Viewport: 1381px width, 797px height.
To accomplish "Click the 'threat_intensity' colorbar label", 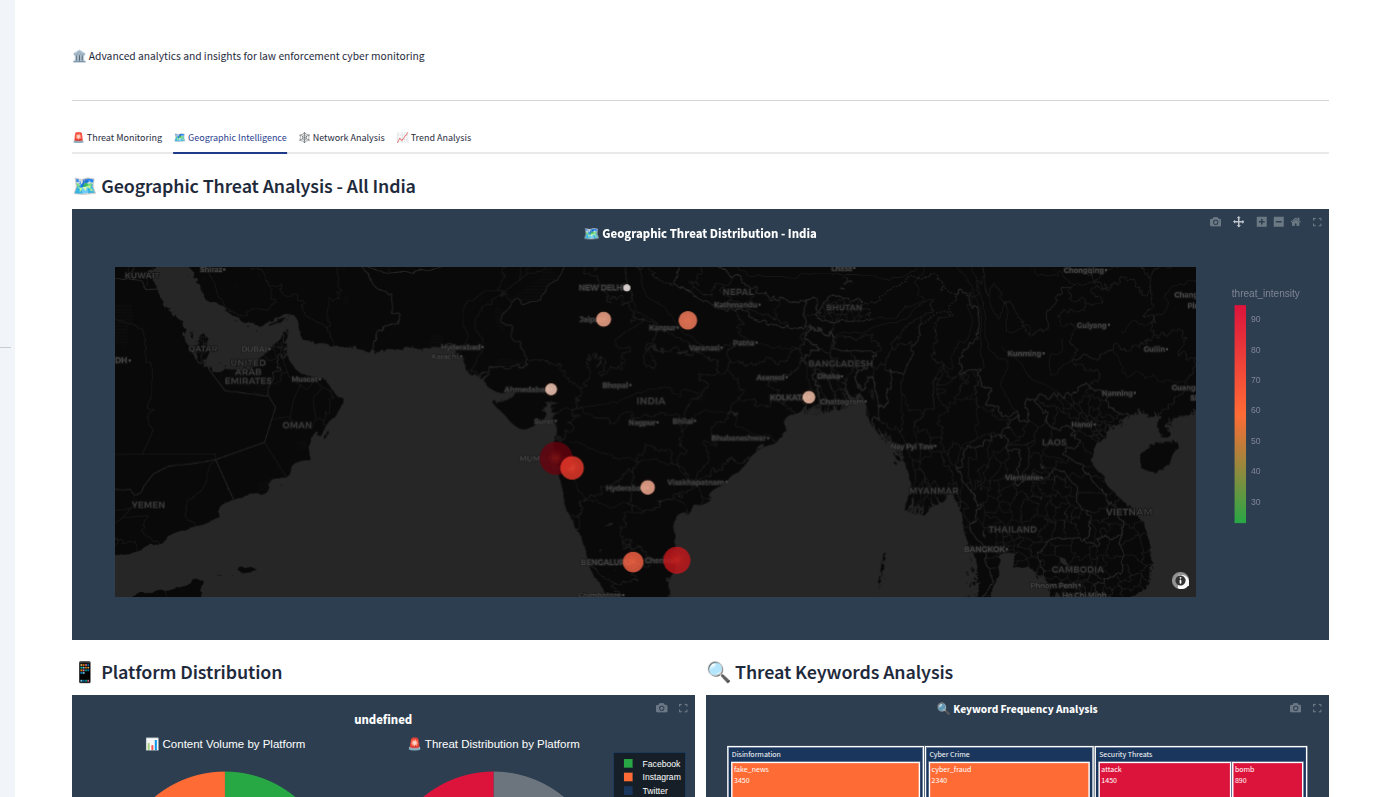I will click(x=1265, y=294).
